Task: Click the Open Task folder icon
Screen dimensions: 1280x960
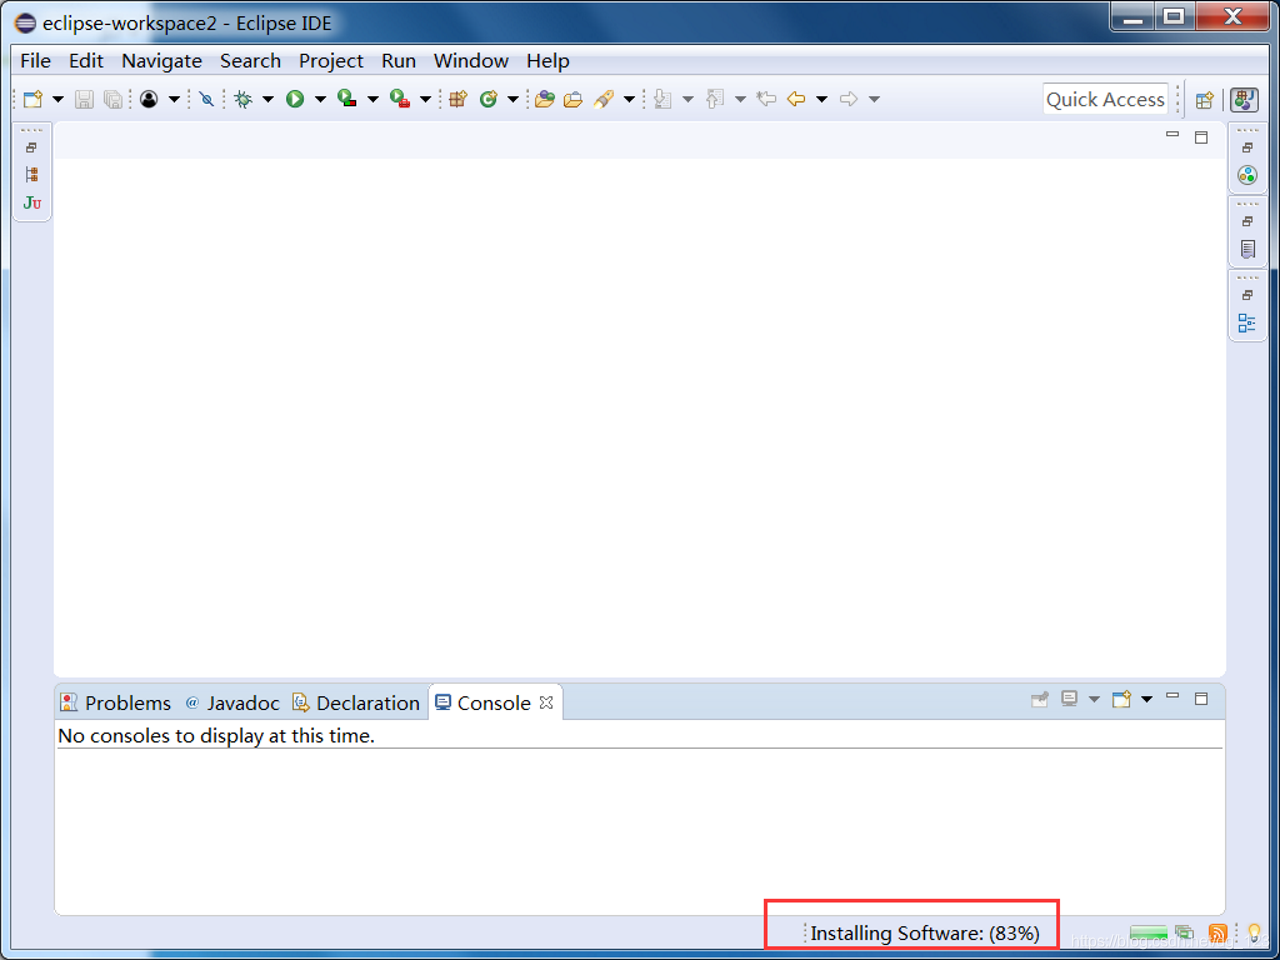Action: (573, 99)
